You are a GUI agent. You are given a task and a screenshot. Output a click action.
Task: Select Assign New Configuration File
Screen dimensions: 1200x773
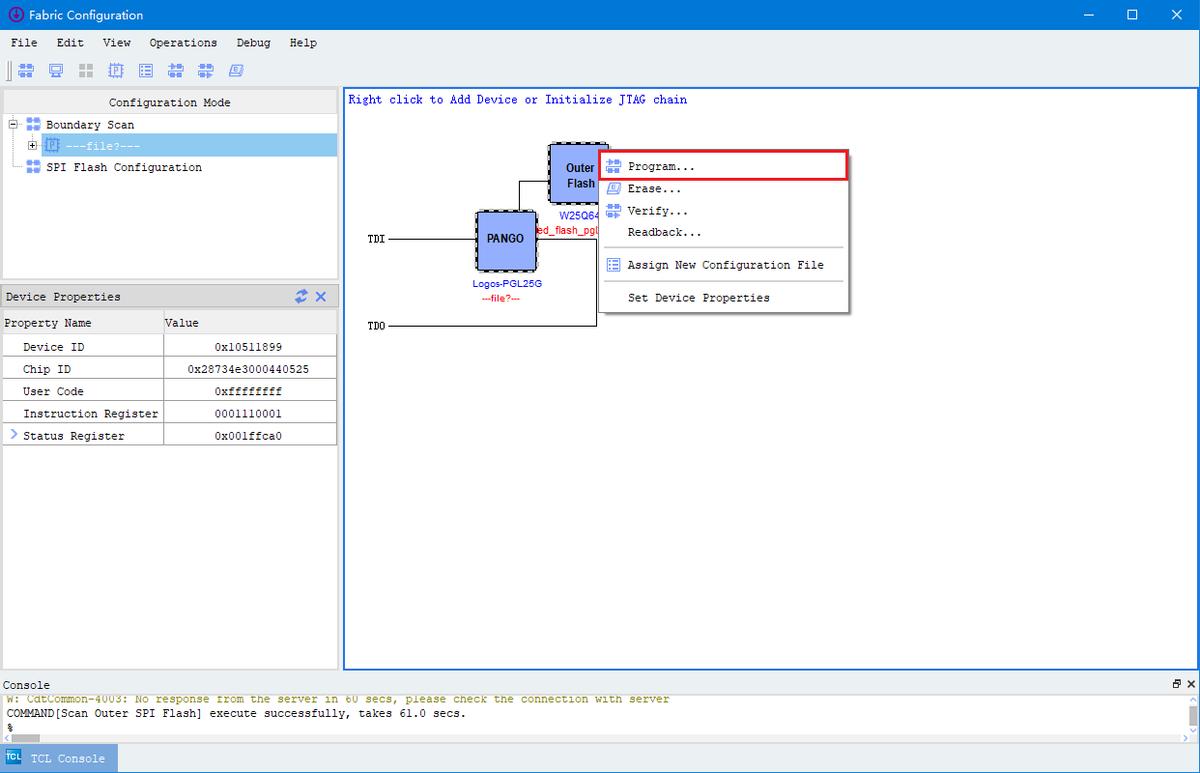click(723, 265)
